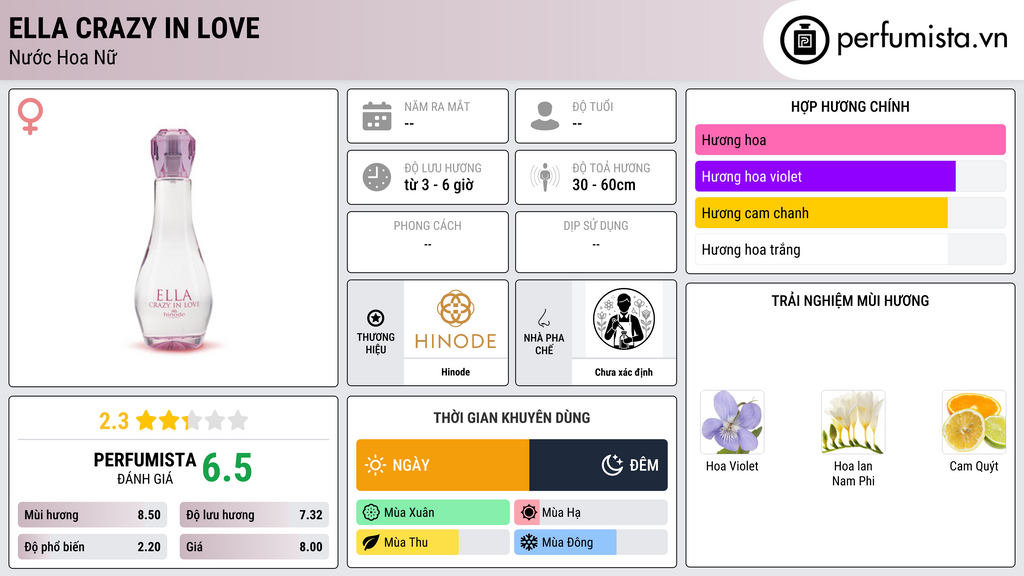
Task: Click the perfumista.vn site name text
Action: point(922,39)
